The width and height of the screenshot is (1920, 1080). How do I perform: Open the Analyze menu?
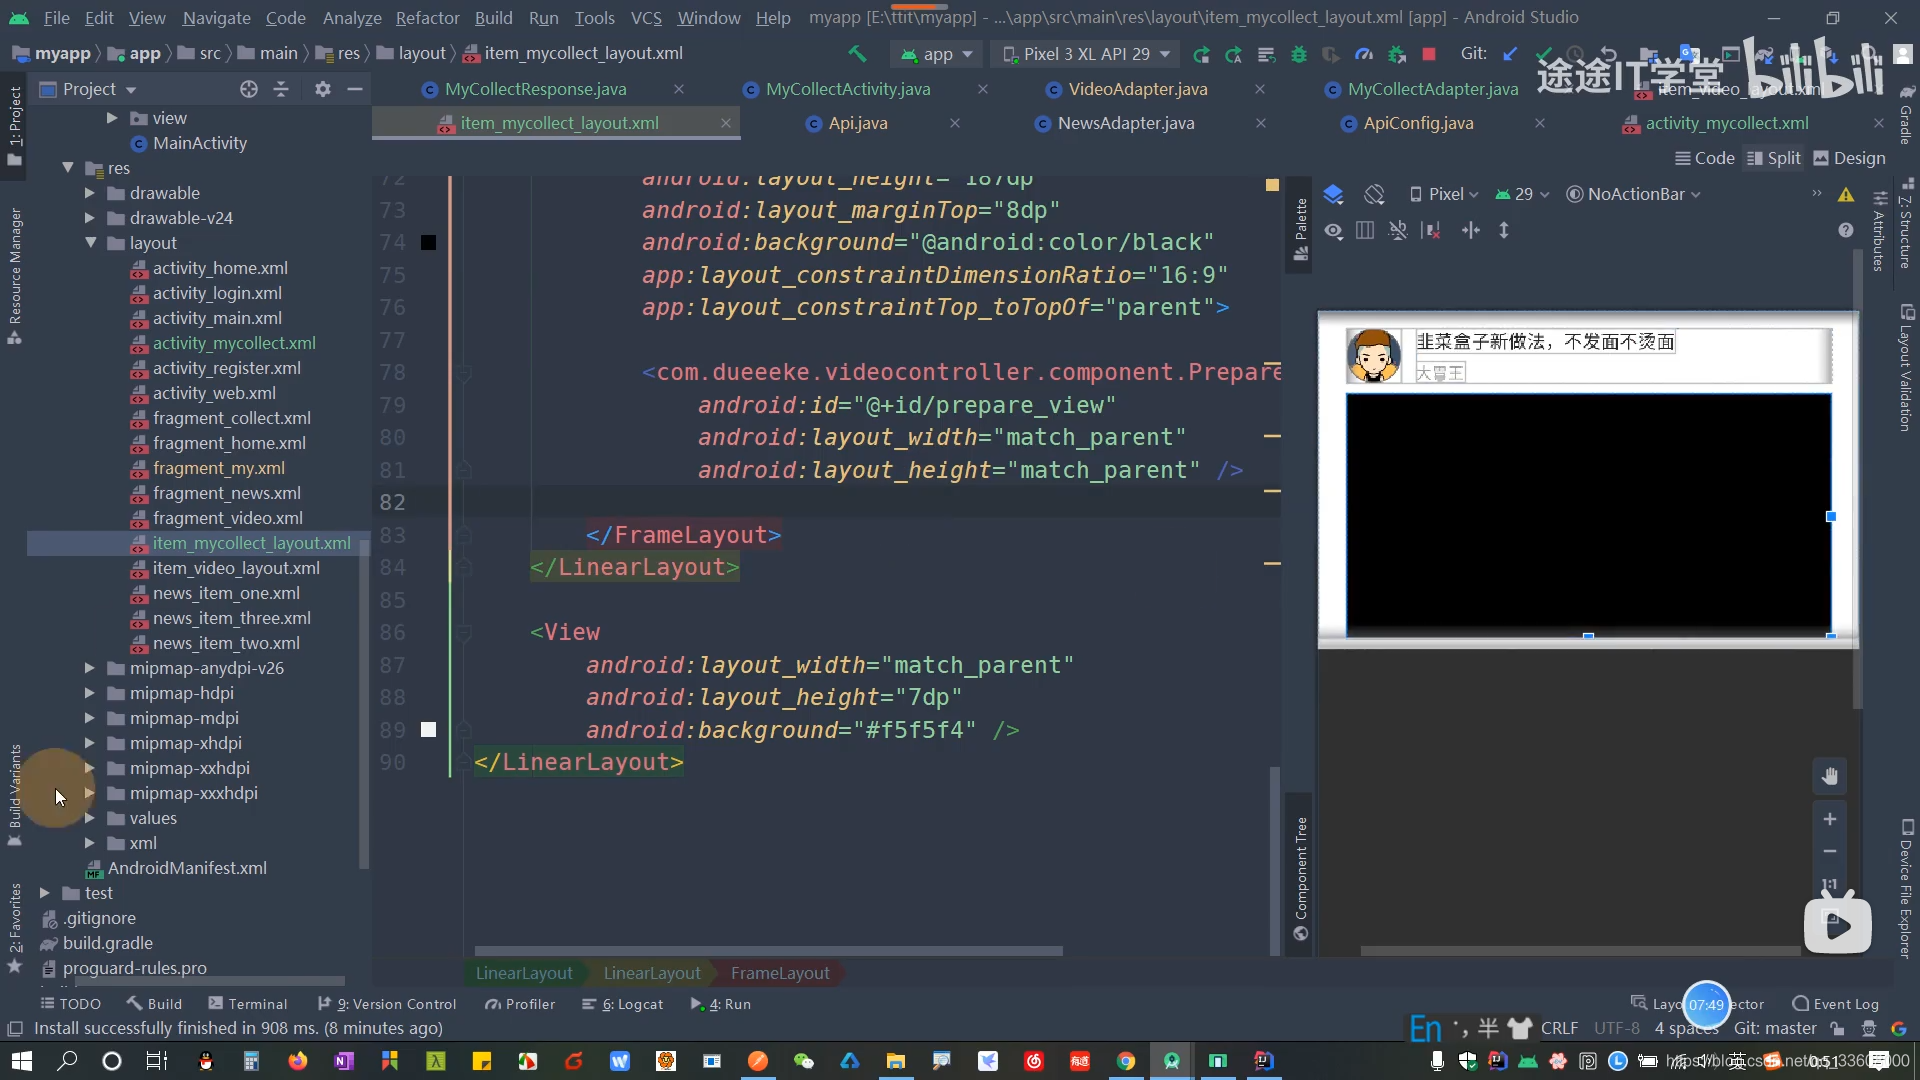point(352,18)
